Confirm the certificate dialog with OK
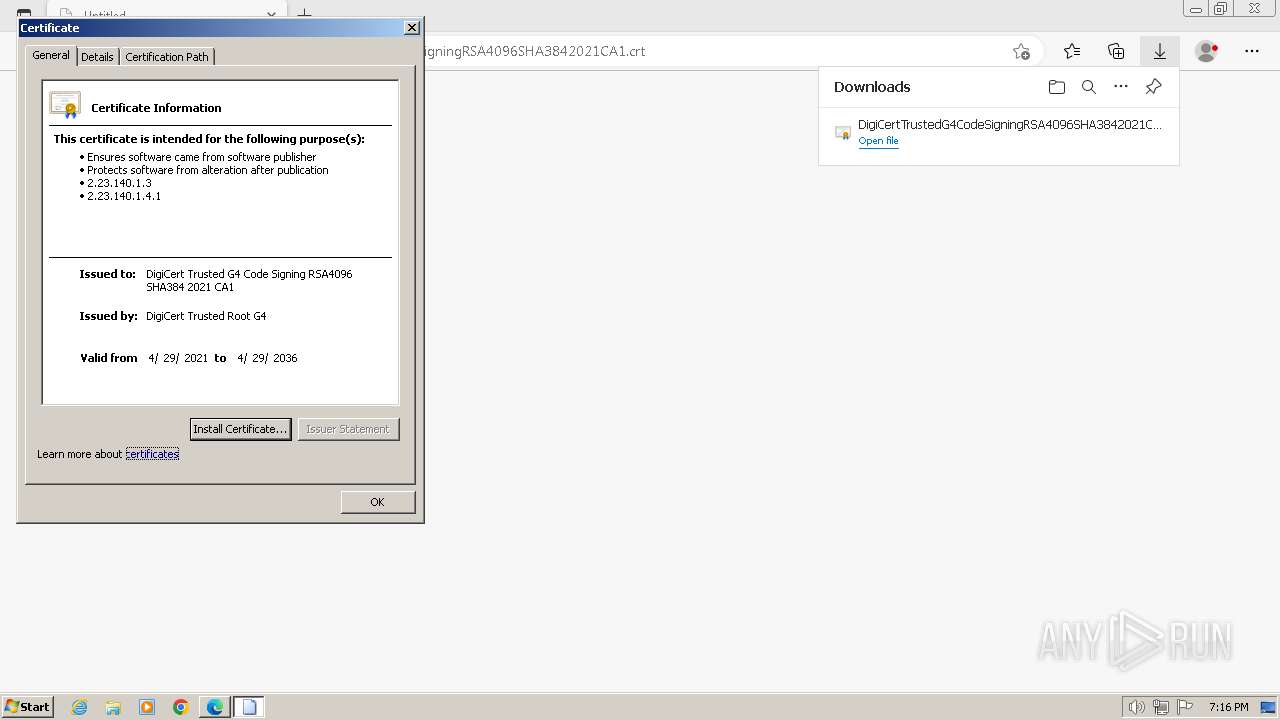The width and height of the screenshot is (1280, 720). tap(377, 502)
